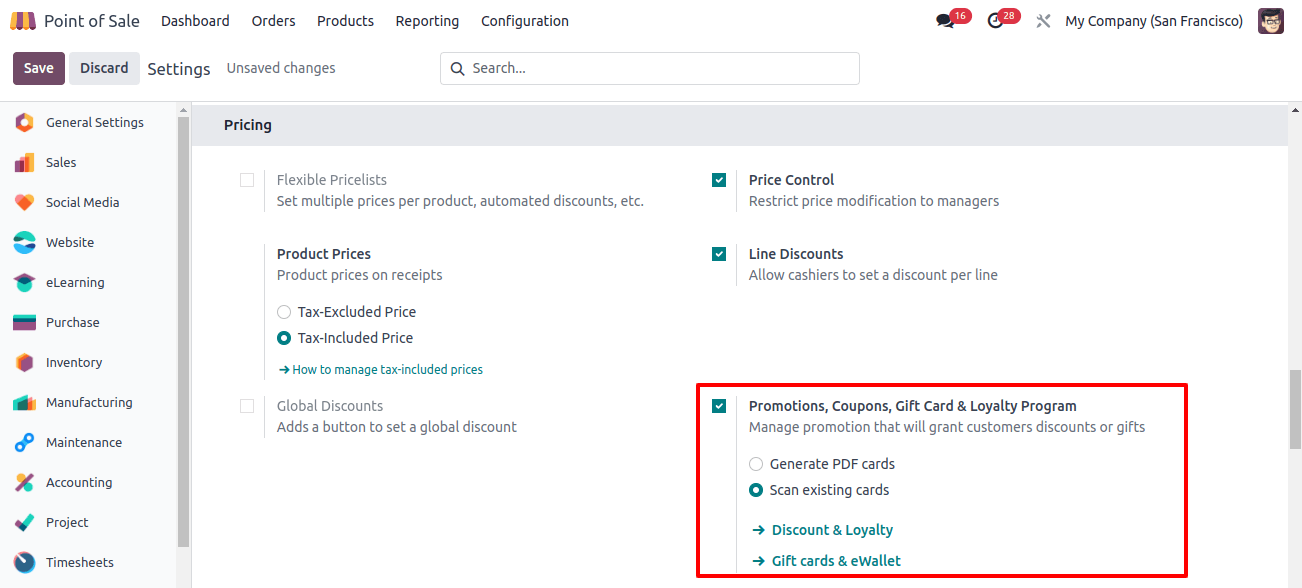Click the Product Prices label

pyautogui.click(x=324, y=254)
